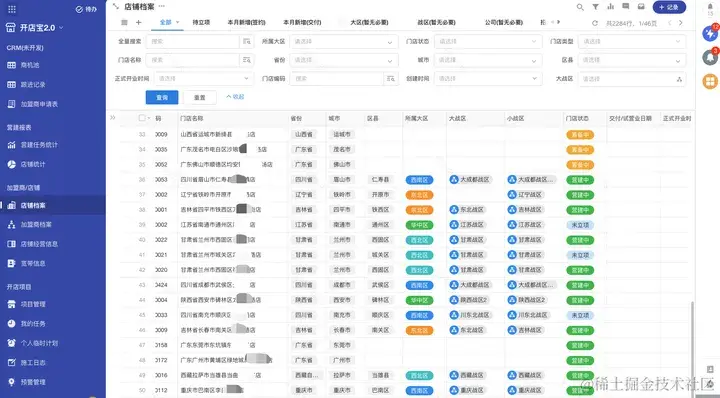Open the 创建时间 dropdown

click(x=488, y=78)
